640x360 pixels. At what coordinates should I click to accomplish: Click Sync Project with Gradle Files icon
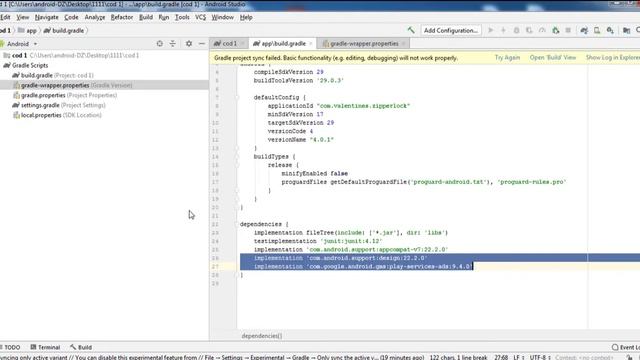point(584,30)
